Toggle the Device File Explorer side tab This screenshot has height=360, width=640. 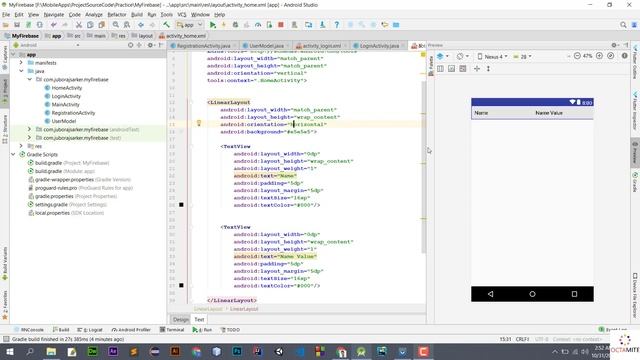tap(635, 296)
